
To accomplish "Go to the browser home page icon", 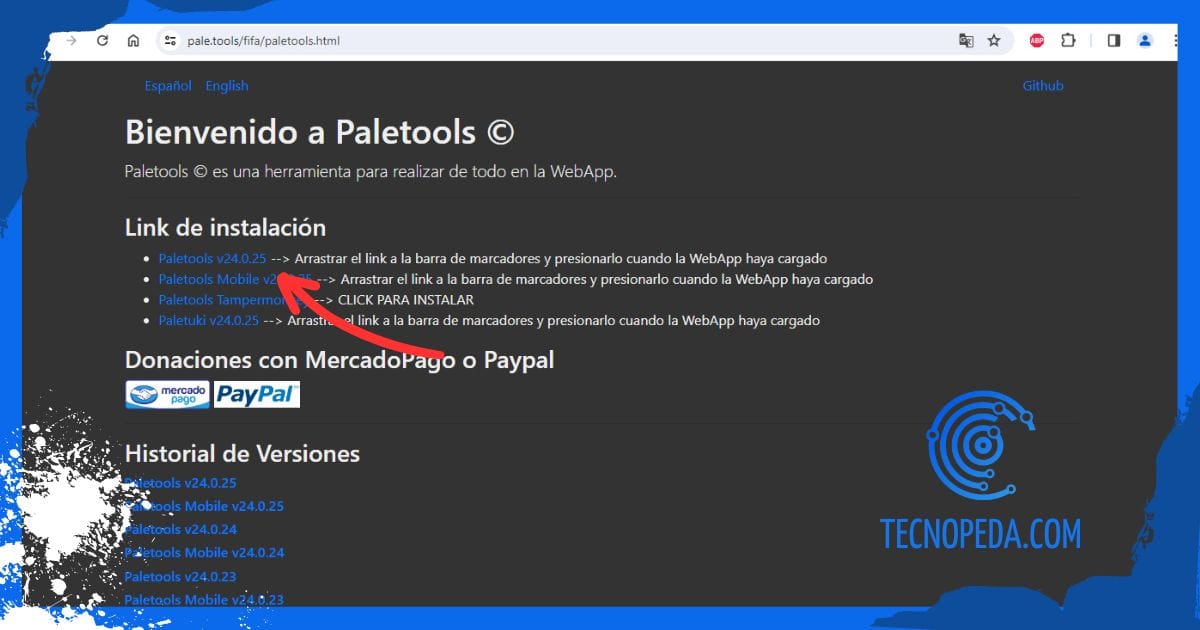I will click(x=133, y=41).
